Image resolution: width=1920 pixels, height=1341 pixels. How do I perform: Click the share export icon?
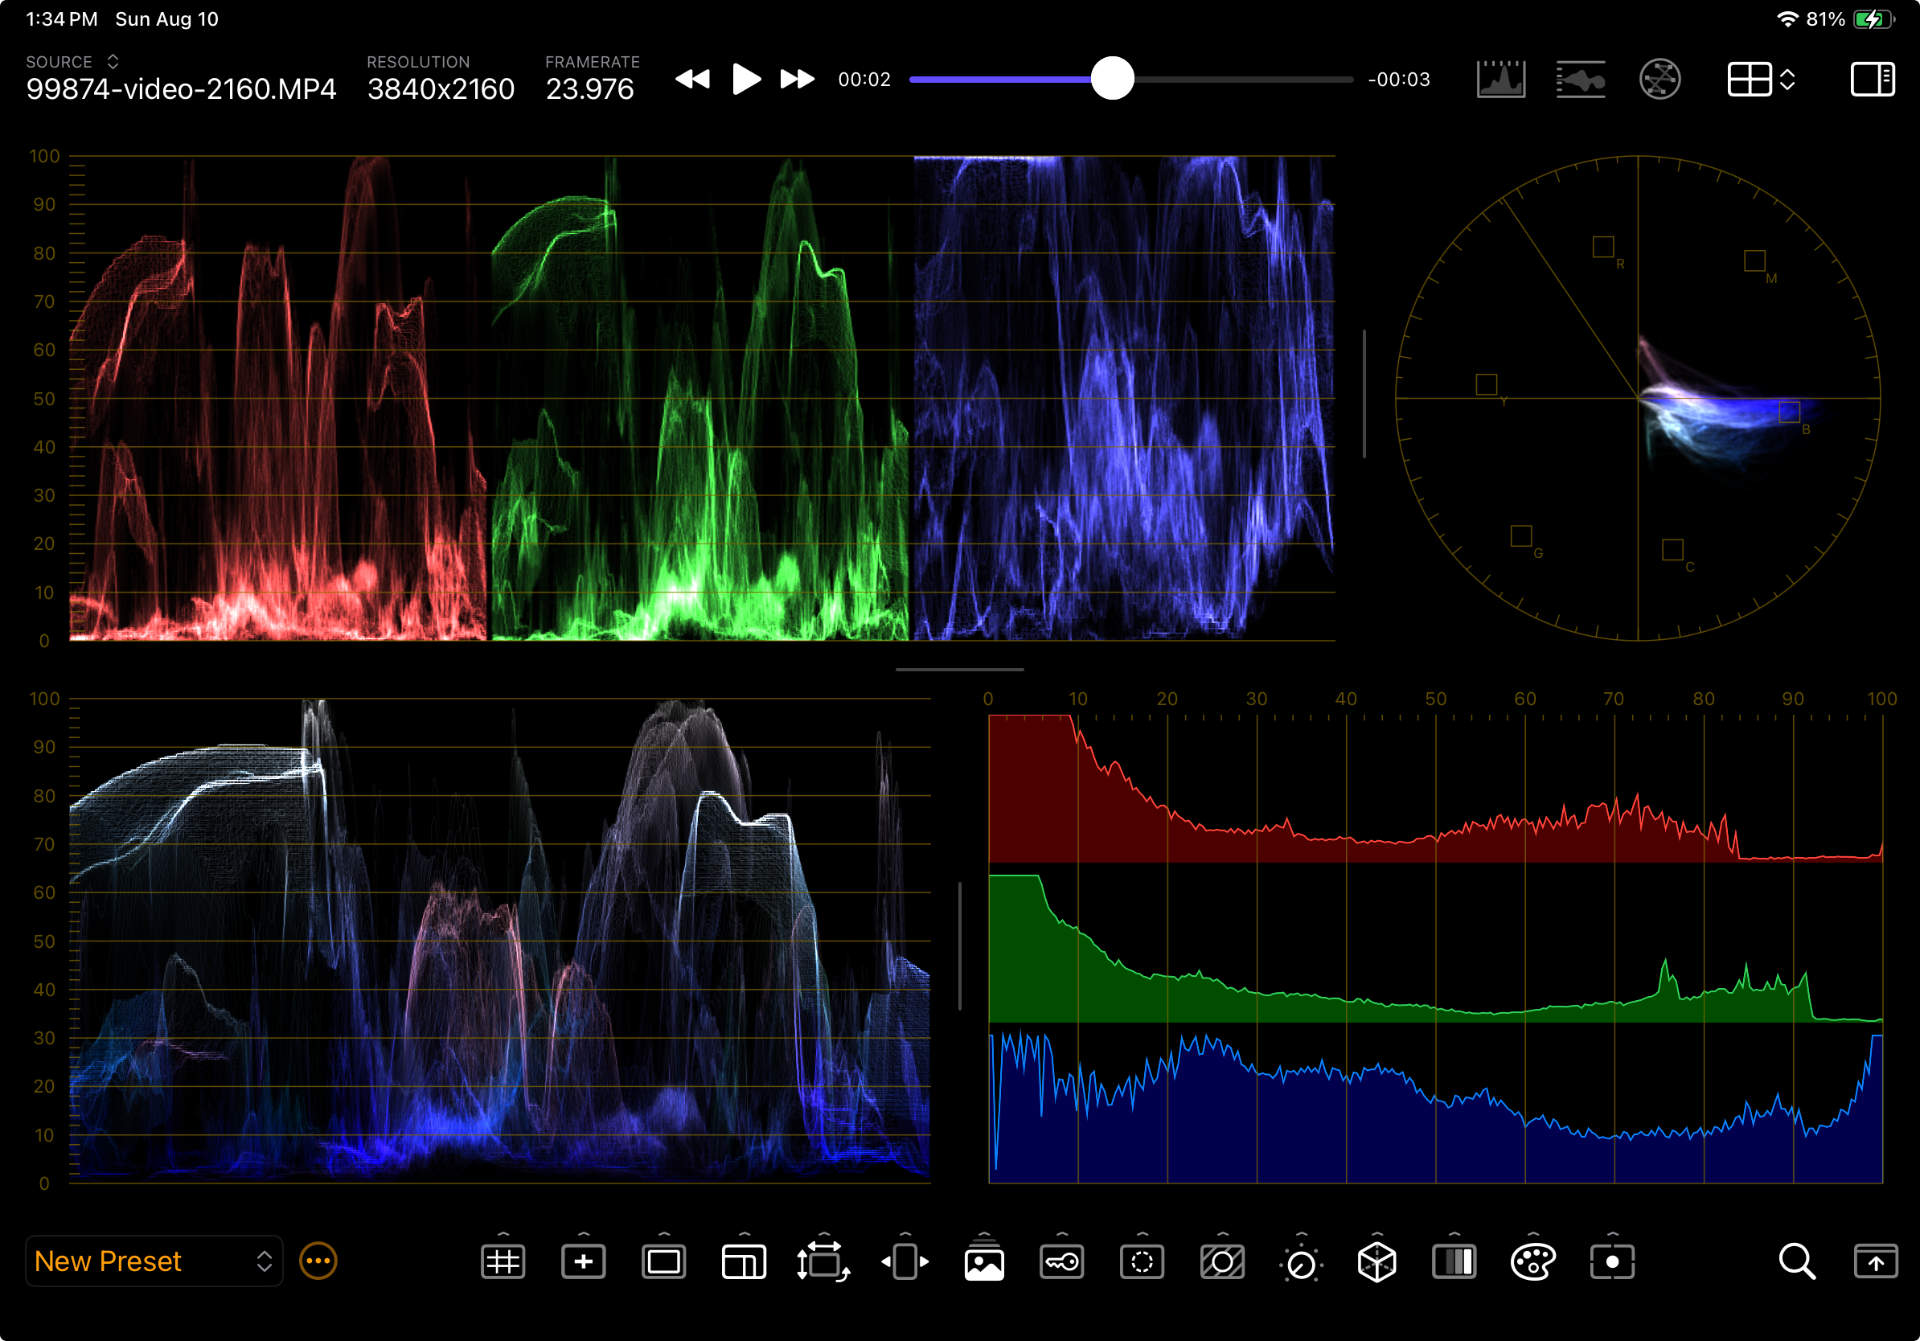pyautogui.click(x=1875, y=1262)
